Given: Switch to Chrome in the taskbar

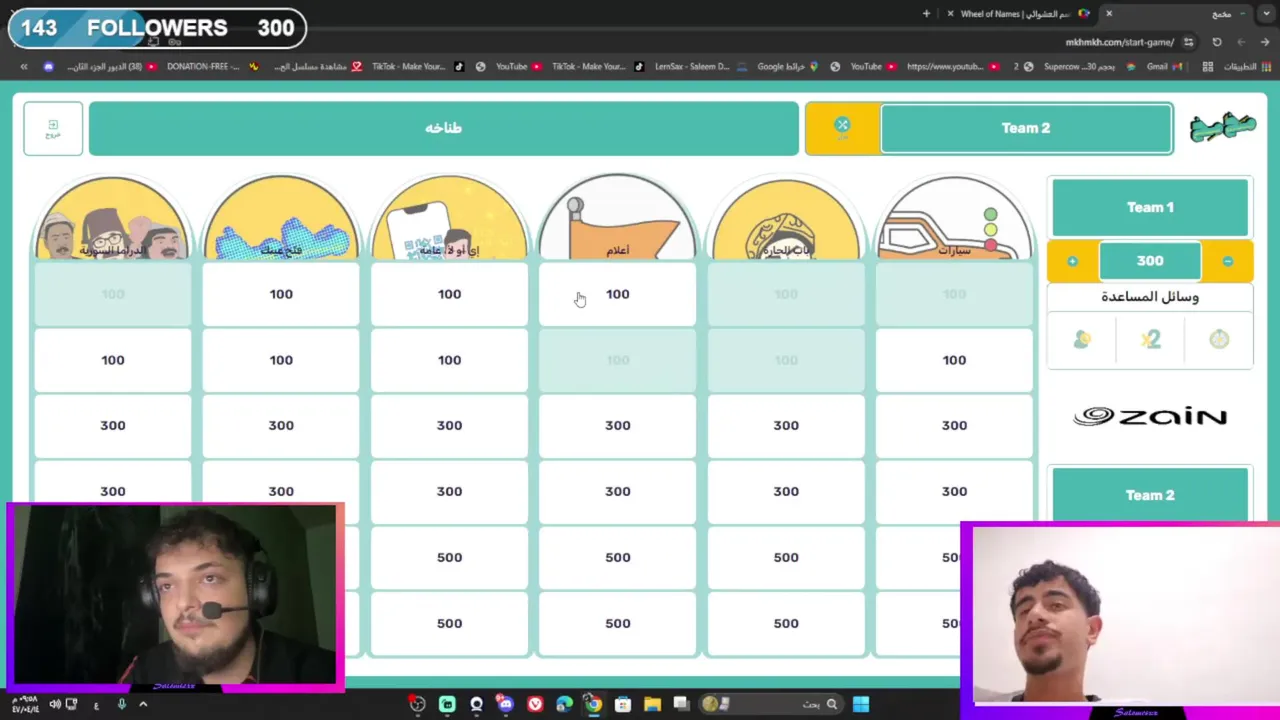Looking at the screenshot, I should (x=593, y=704).
